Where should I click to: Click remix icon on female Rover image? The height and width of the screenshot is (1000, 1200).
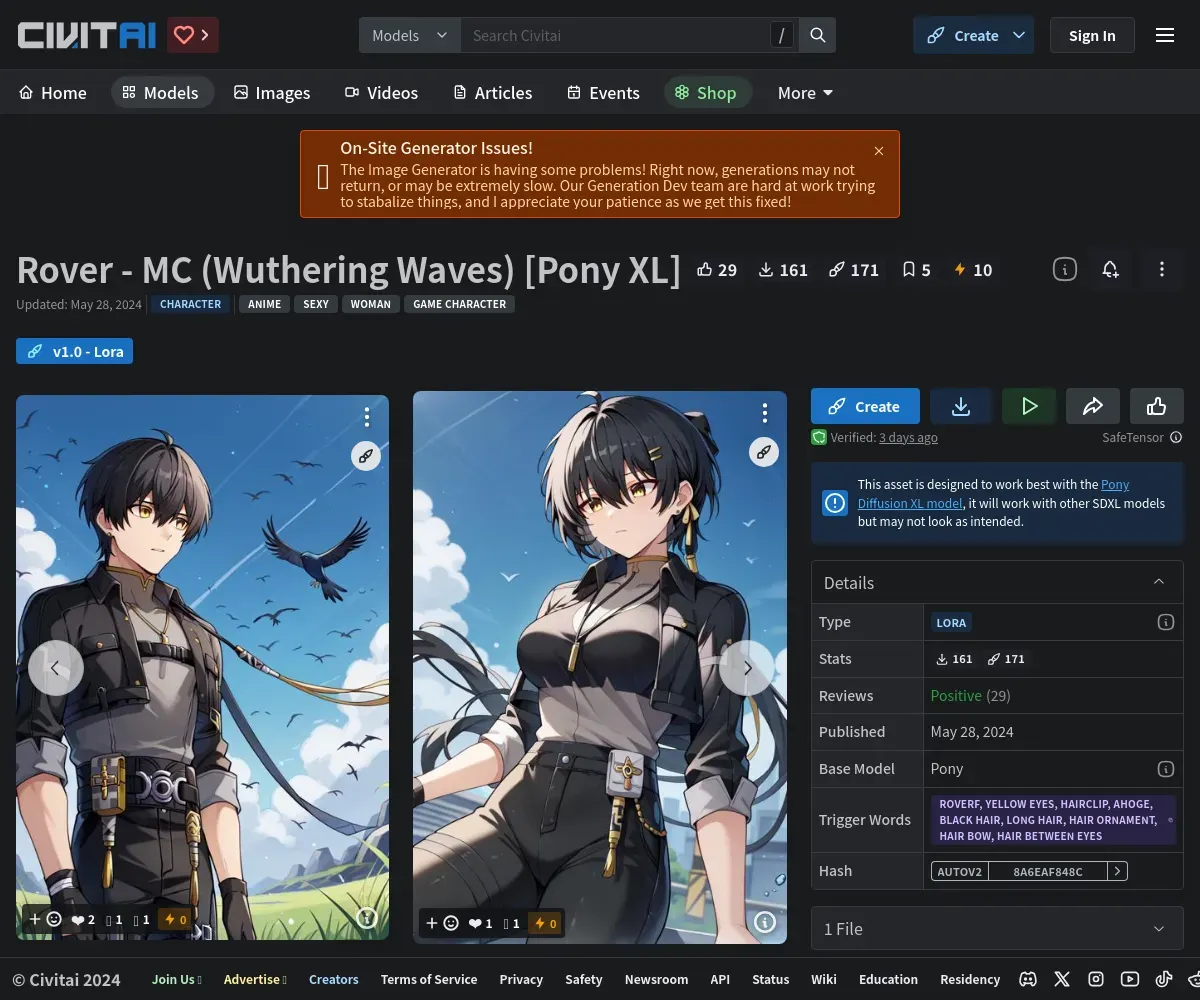pyautogui.click(x=764, y=452)
